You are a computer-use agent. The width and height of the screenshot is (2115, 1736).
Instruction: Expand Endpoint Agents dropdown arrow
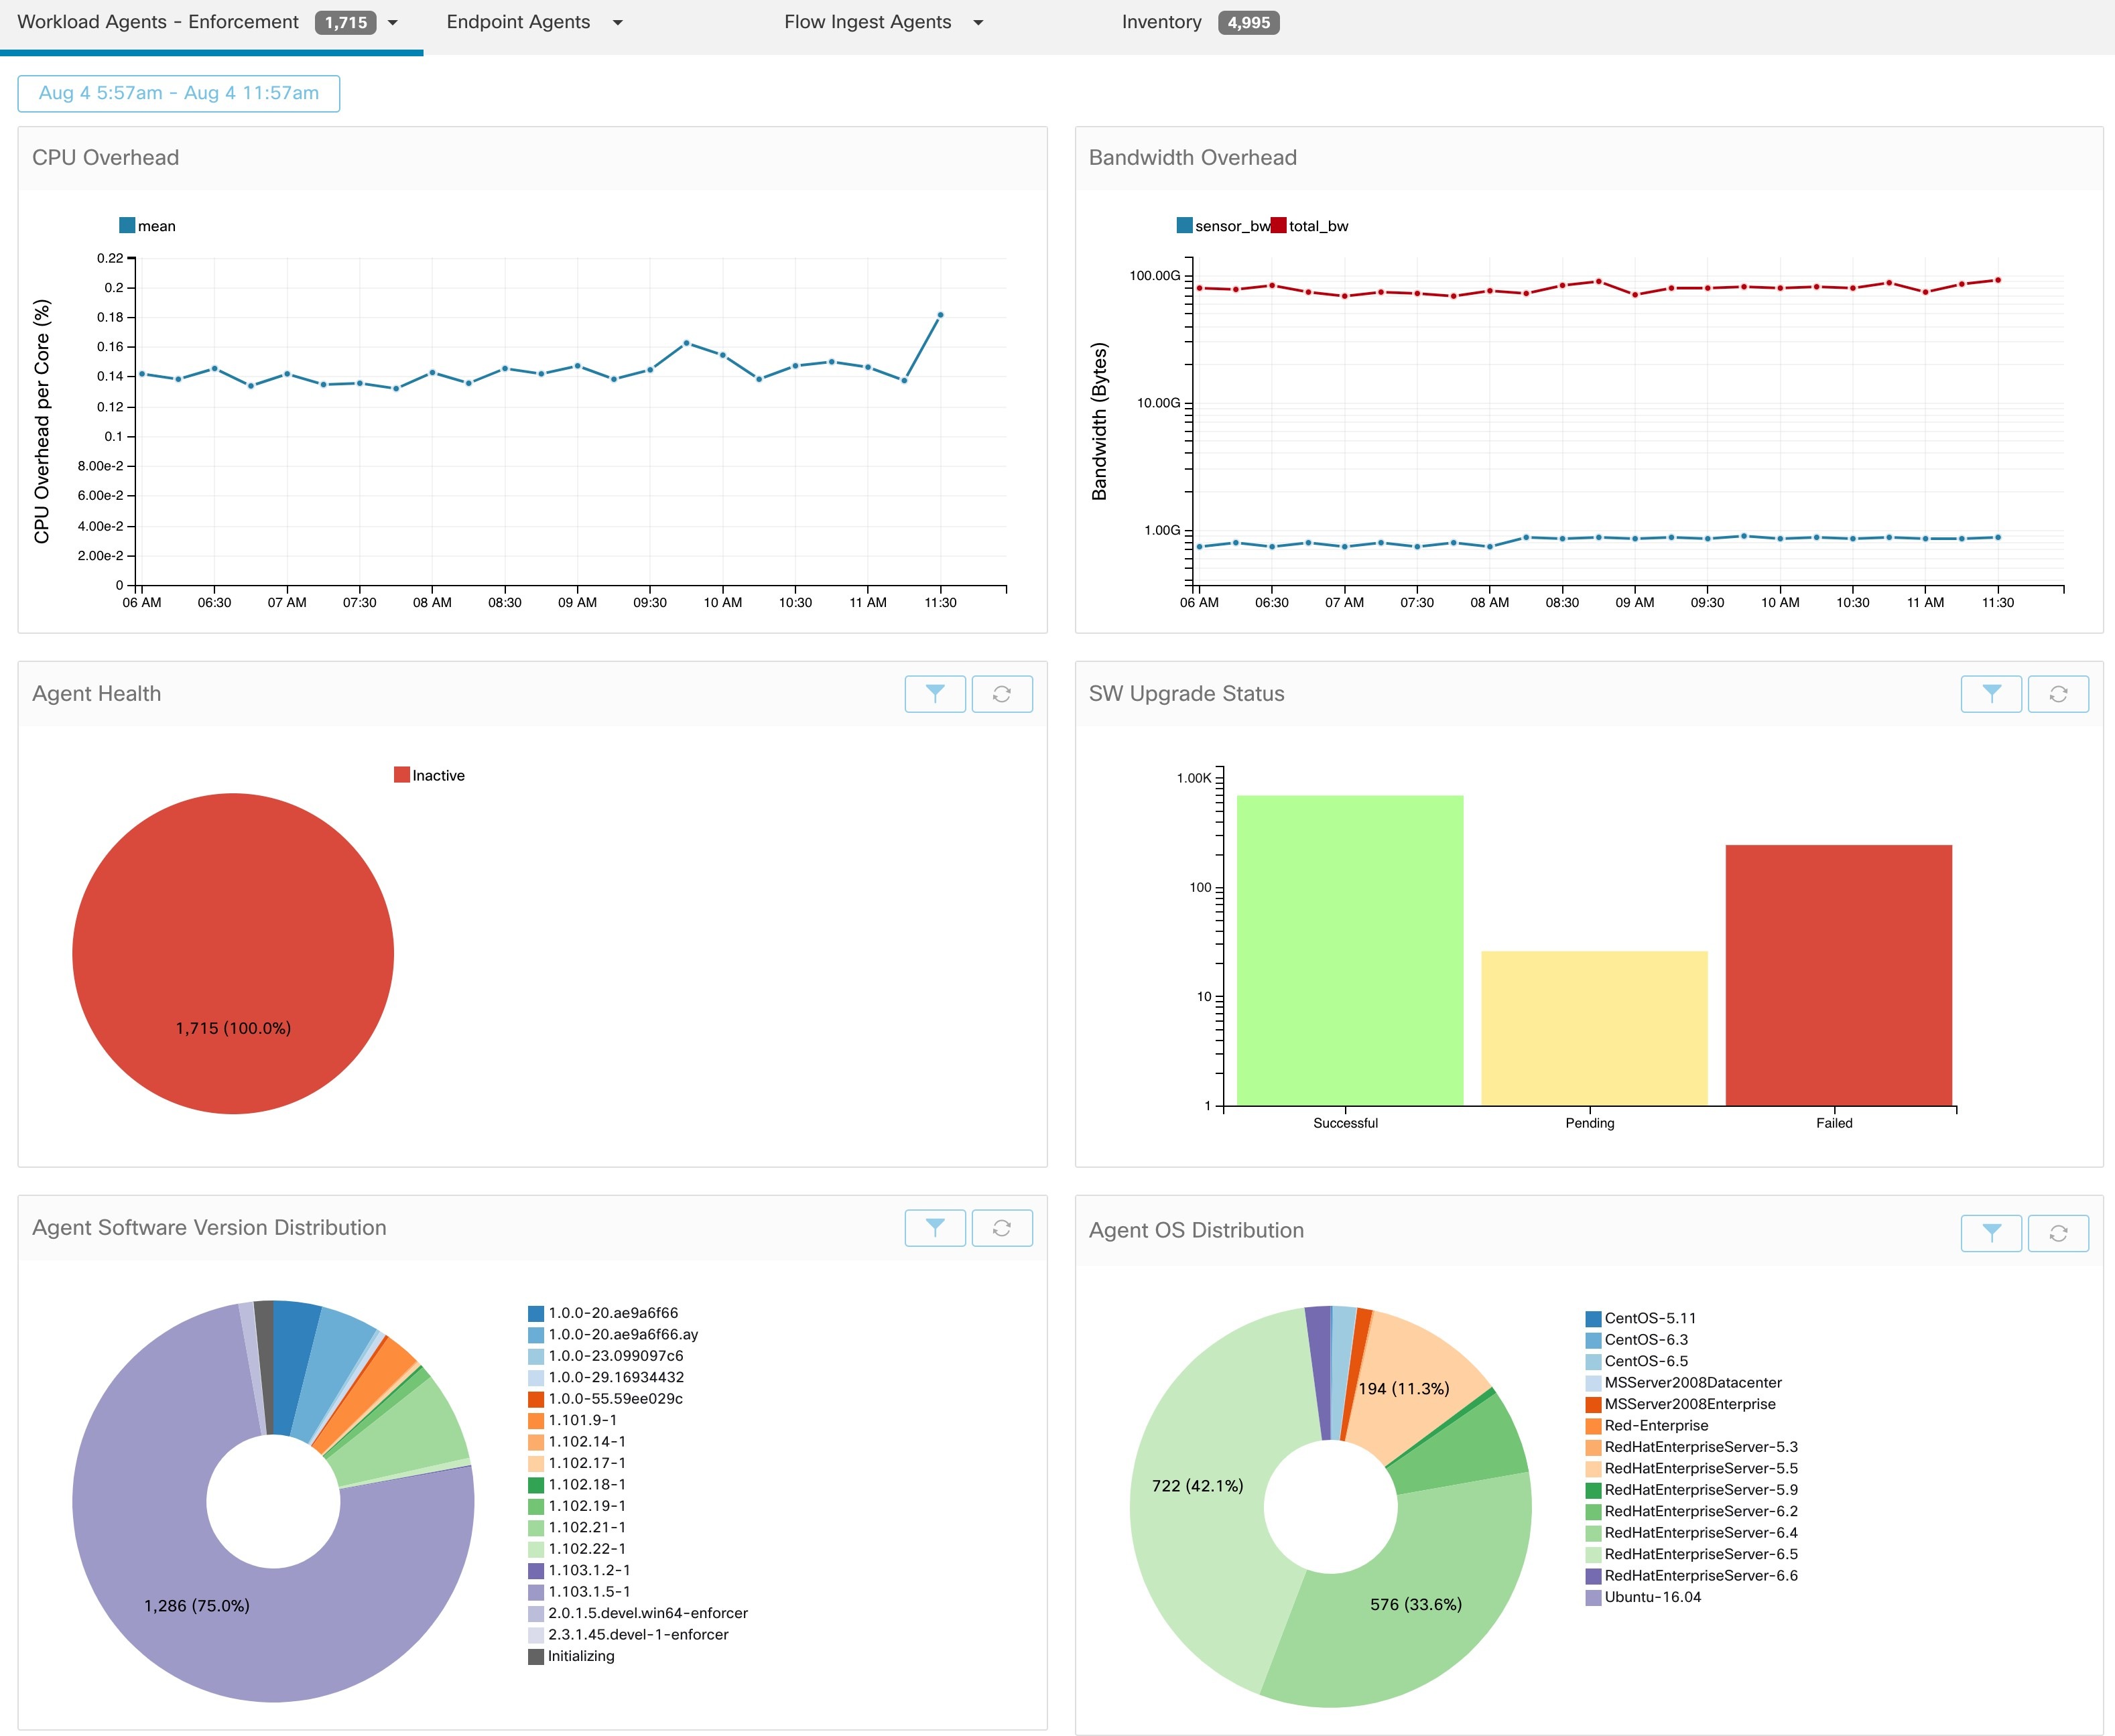point(618,22)
